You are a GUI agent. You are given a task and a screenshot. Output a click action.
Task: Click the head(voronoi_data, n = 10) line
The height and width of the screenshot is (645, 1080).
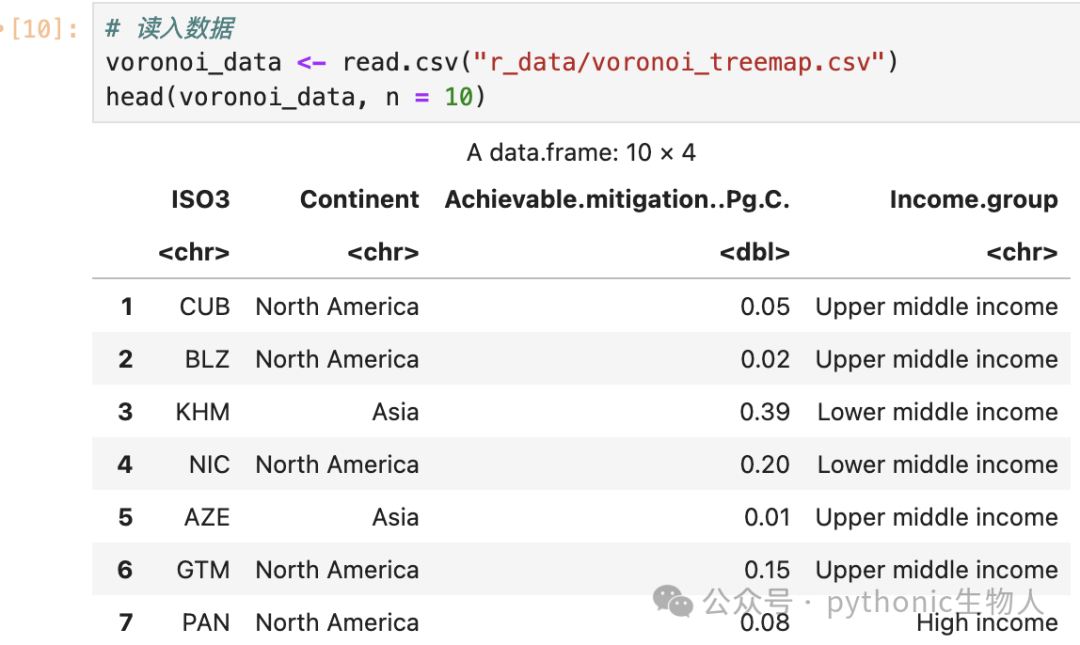pyautogui.click(x=295, y=96)
